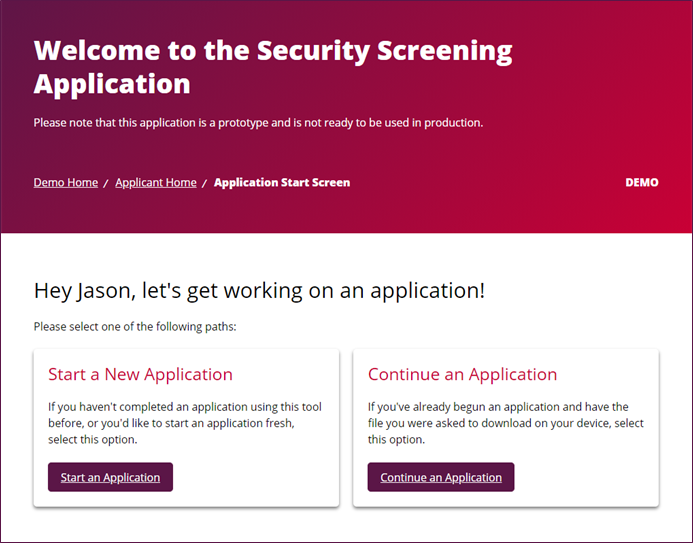Click the slash separator after Applicant Home
This screenshot has width=693, height=543.
[205, 184]
